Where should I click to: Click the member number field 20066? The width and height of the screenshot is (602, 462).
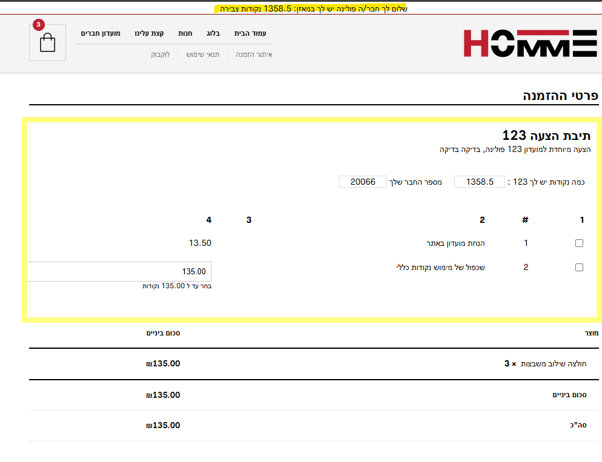point(362,182)
